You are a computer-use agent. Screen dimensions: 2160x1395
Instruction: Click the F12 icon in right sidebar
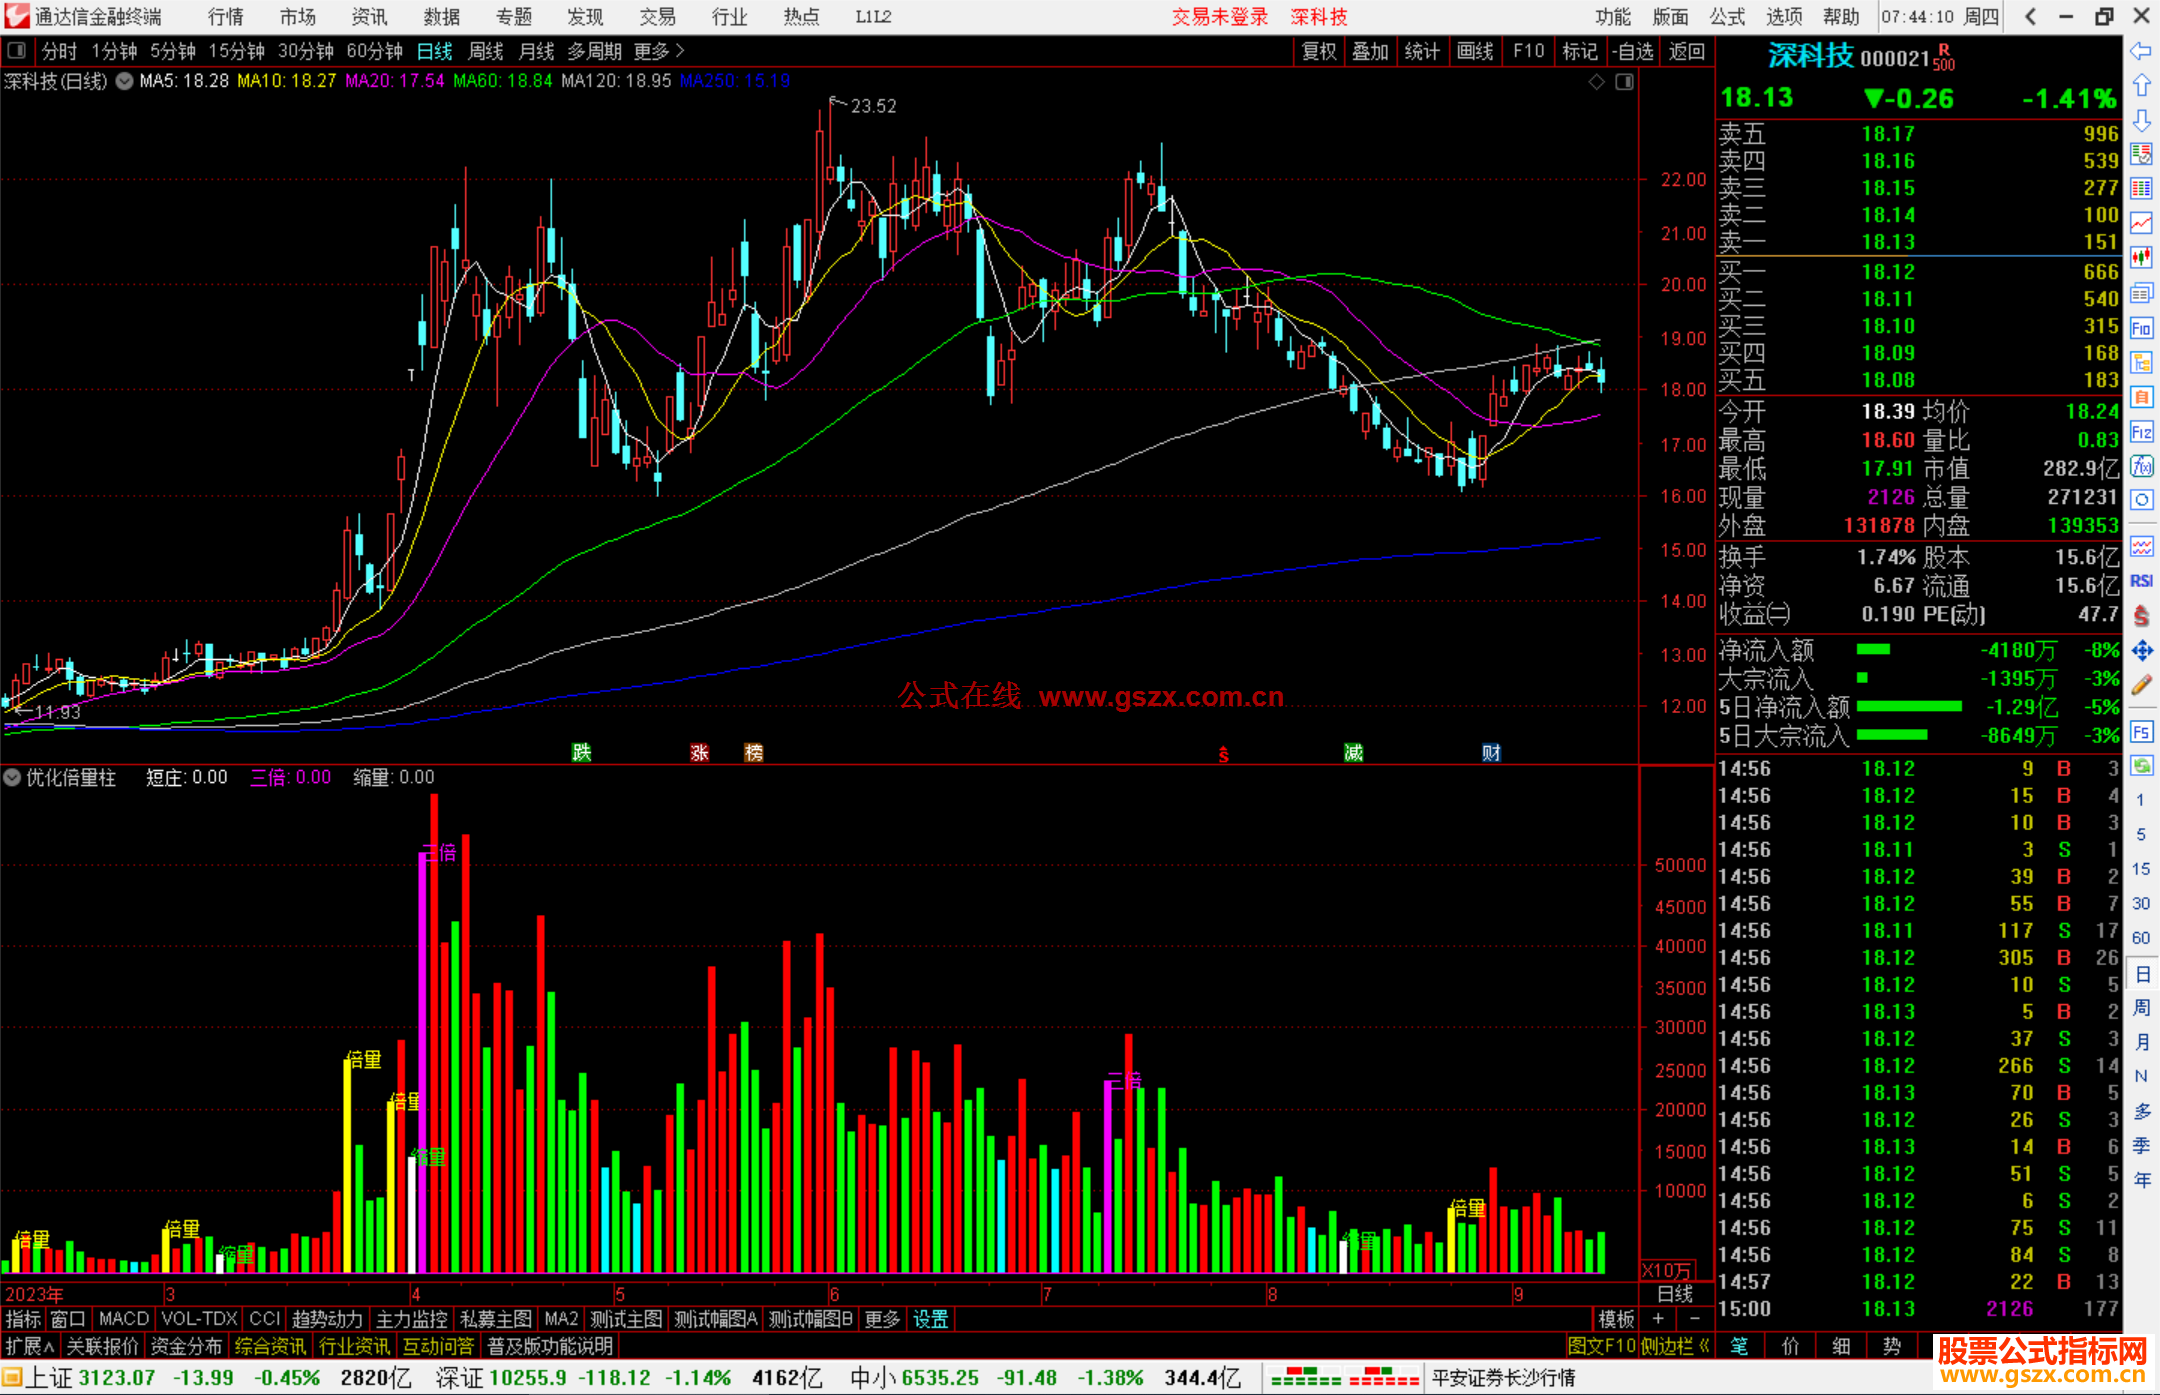[x=2141, y=432]
